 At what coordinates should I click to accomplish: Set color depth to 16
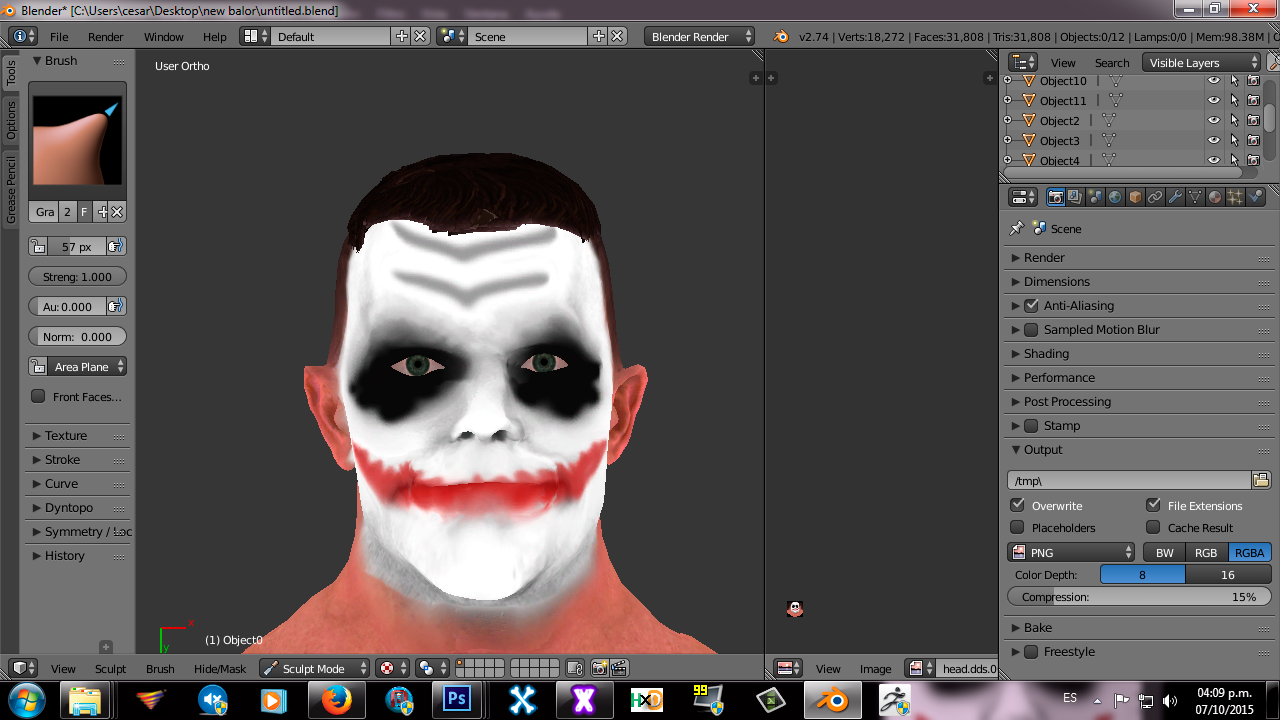click(1228, 574)
